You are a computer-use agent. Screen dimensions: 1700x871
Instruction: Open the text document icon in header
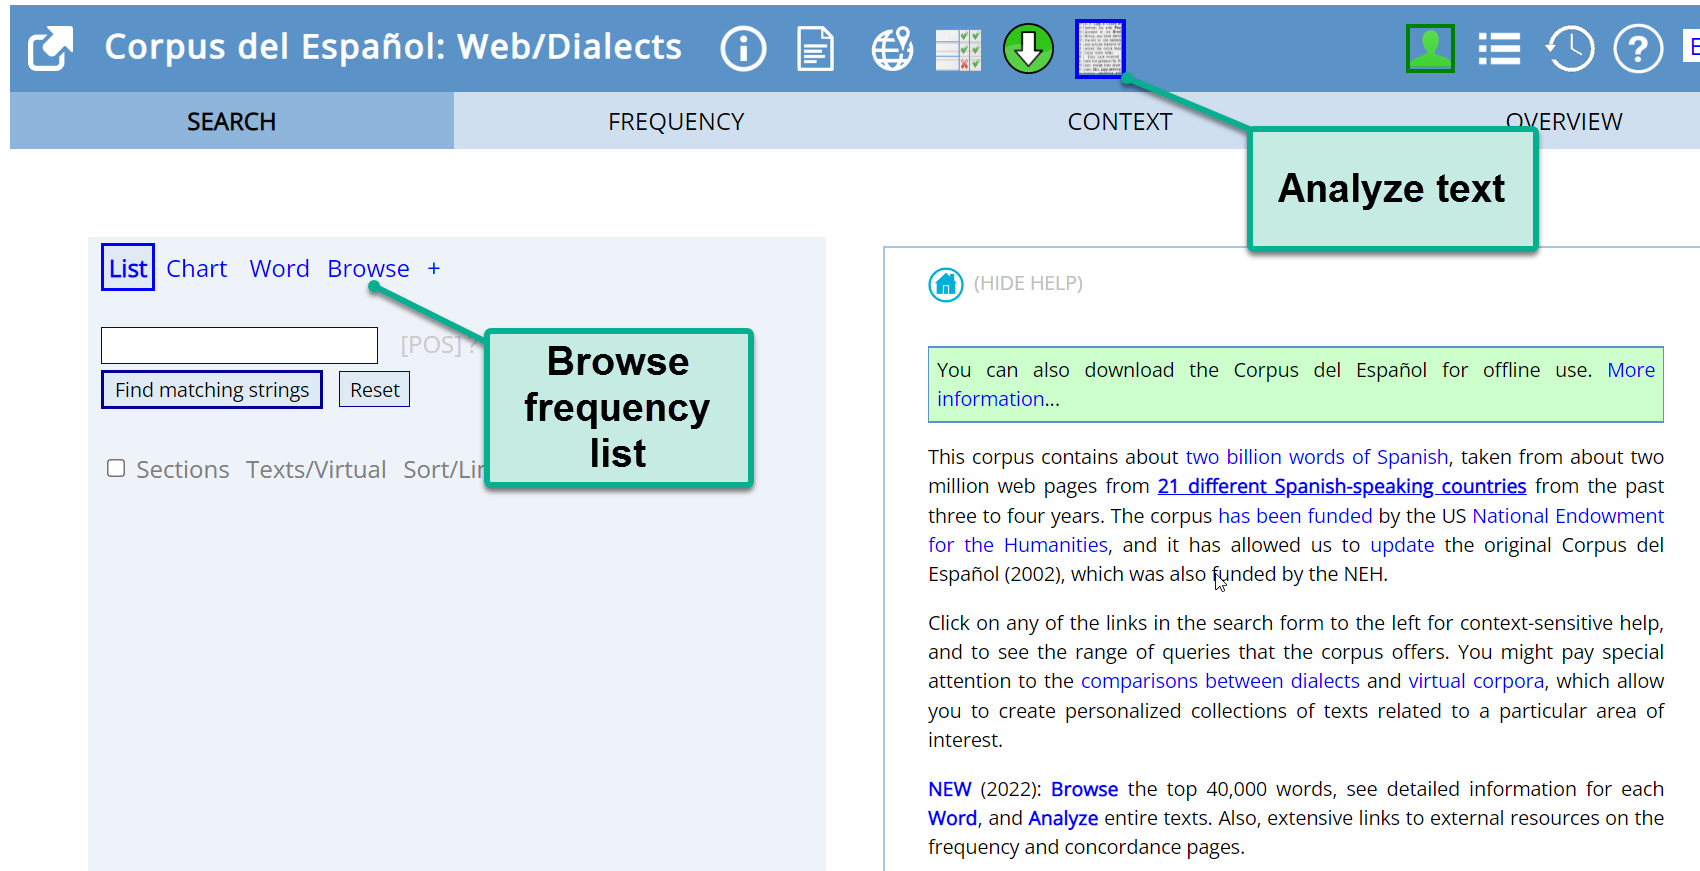[816, 49]
